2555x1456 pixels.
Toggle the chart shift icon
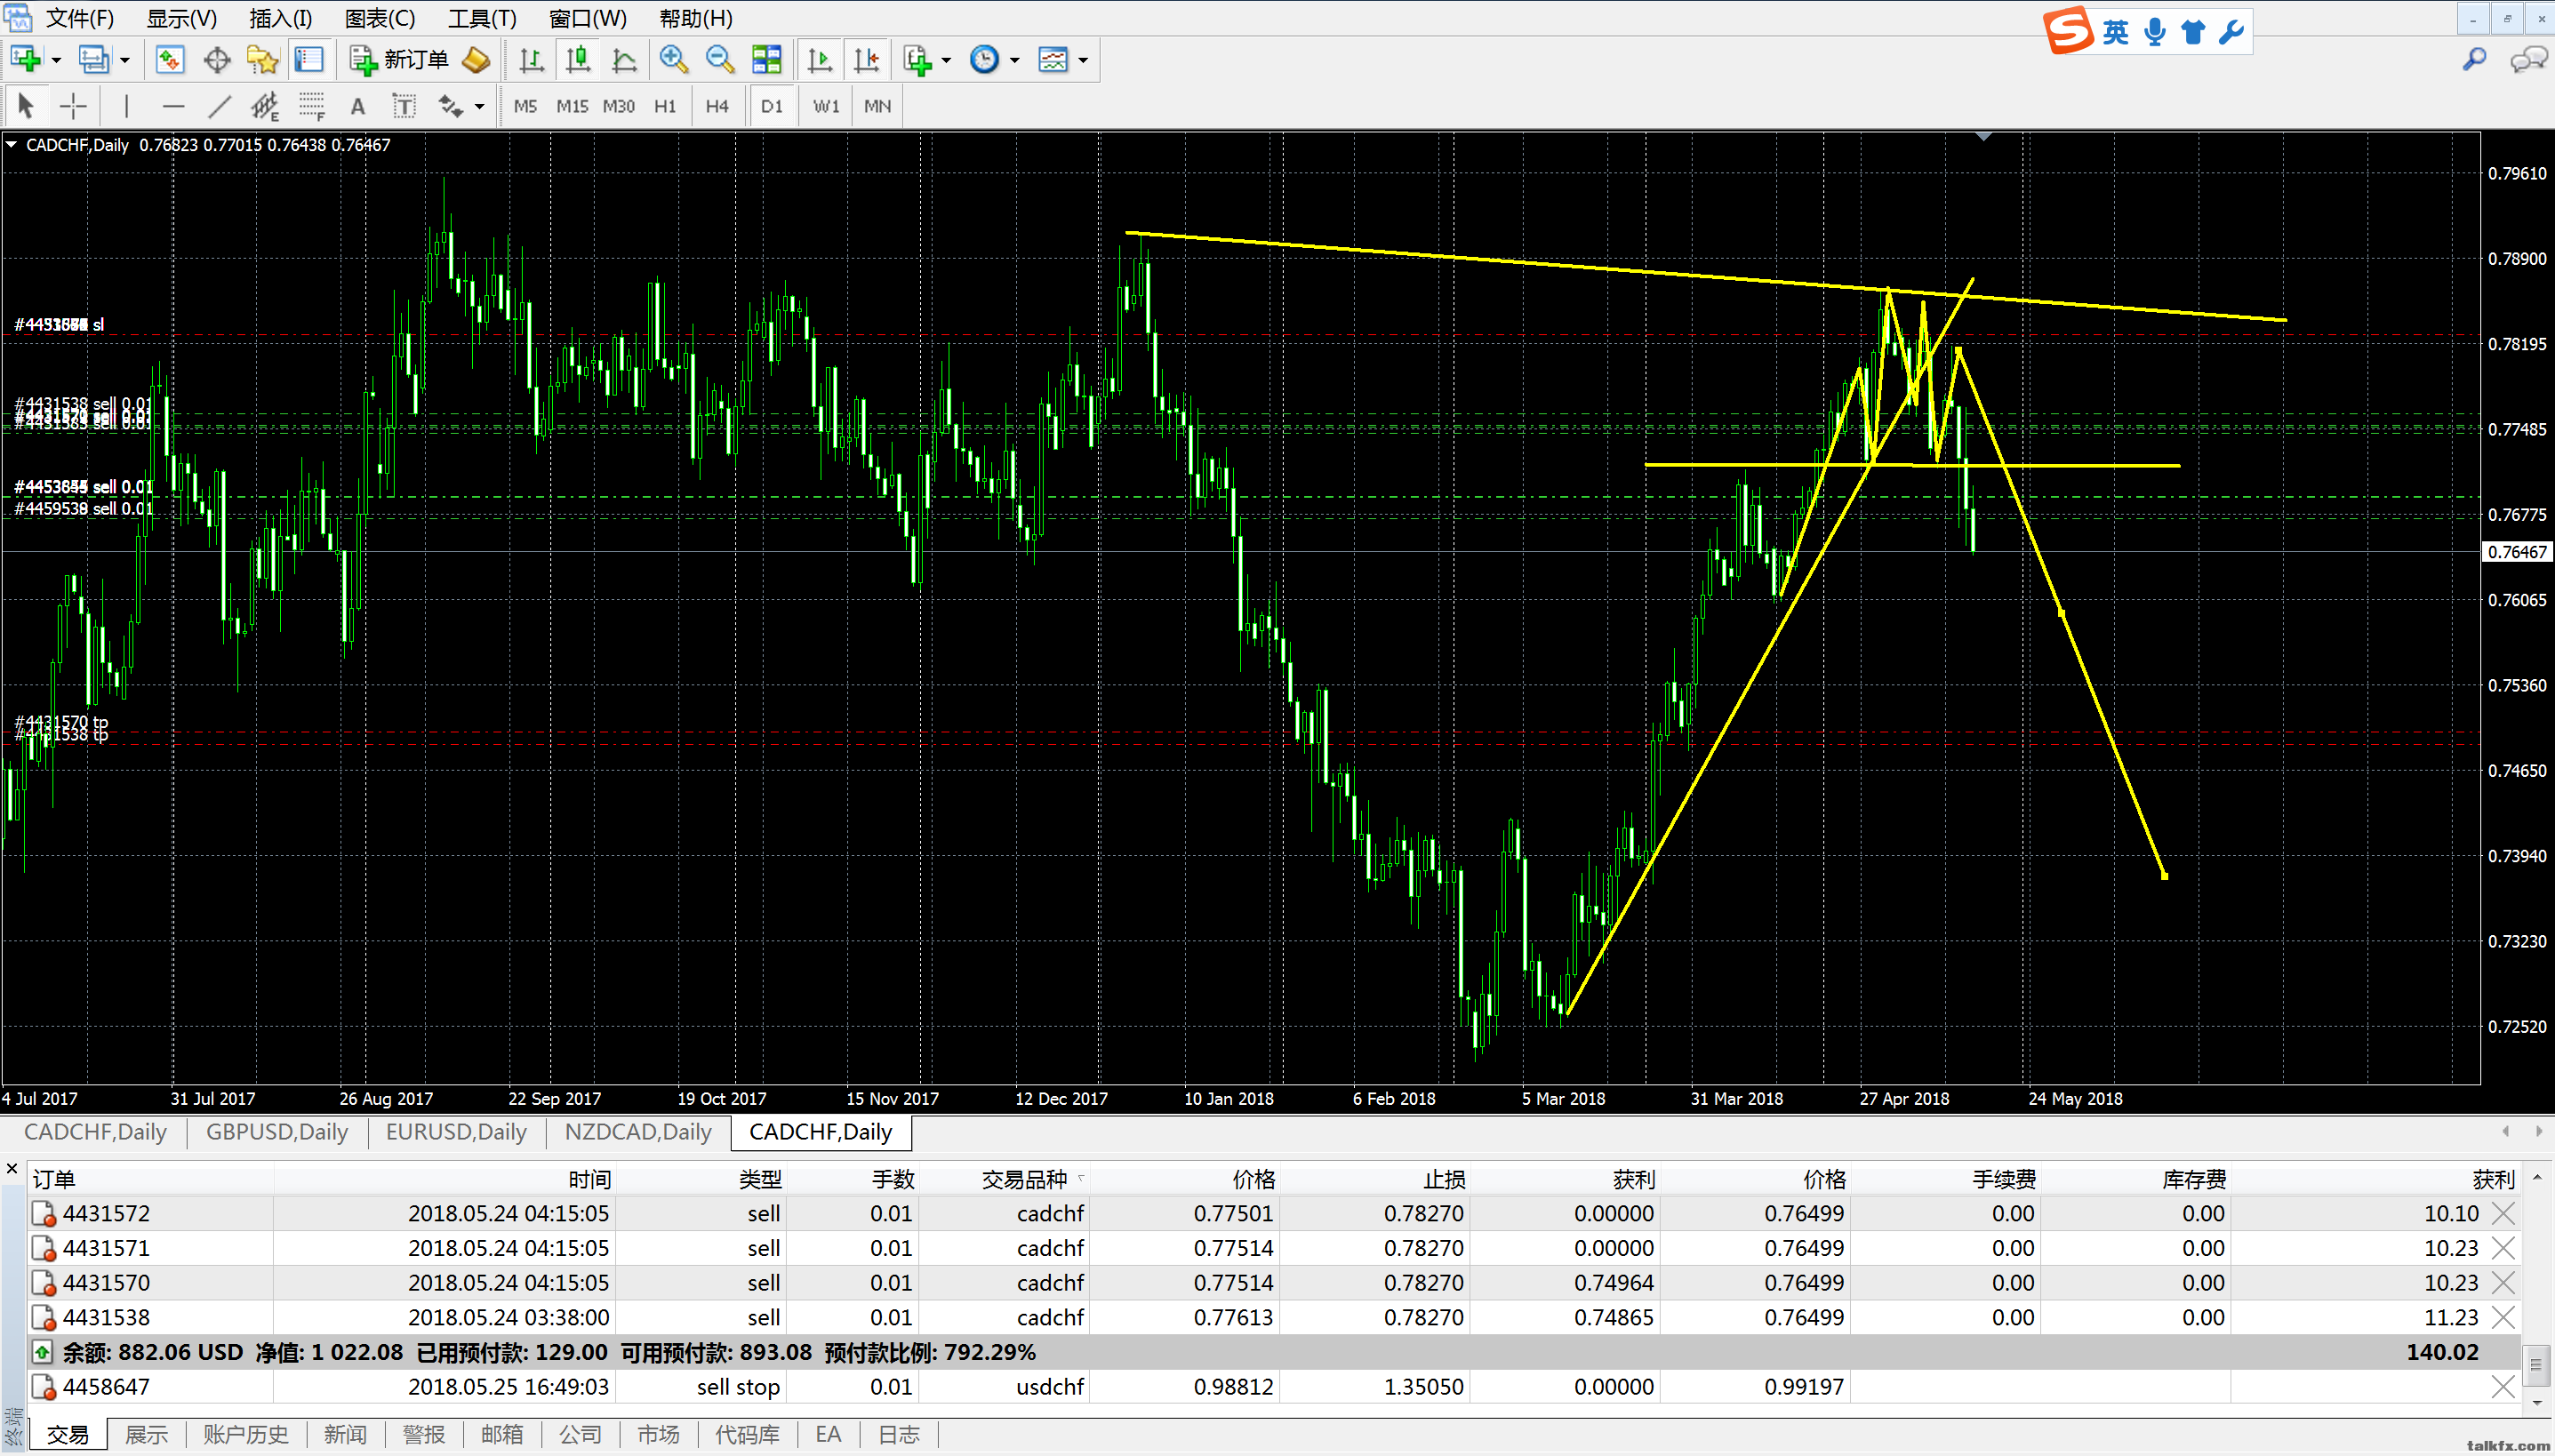pyautogui.click(x=866, y=60)
